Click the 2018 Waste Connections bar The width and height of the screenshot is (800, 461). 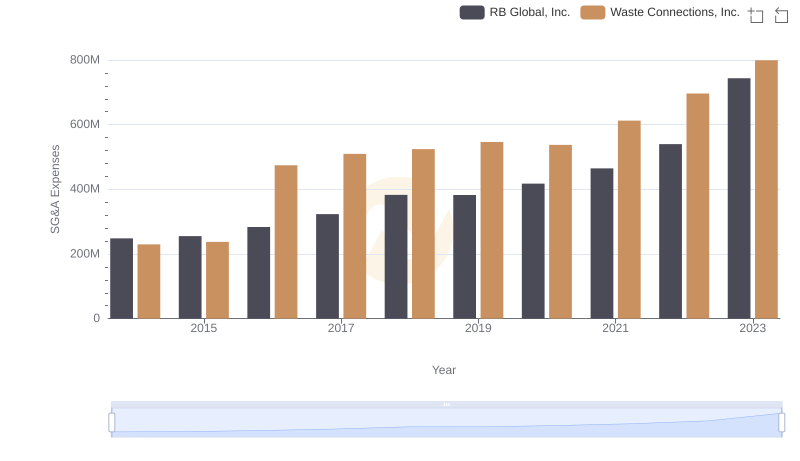pos(423,234)
